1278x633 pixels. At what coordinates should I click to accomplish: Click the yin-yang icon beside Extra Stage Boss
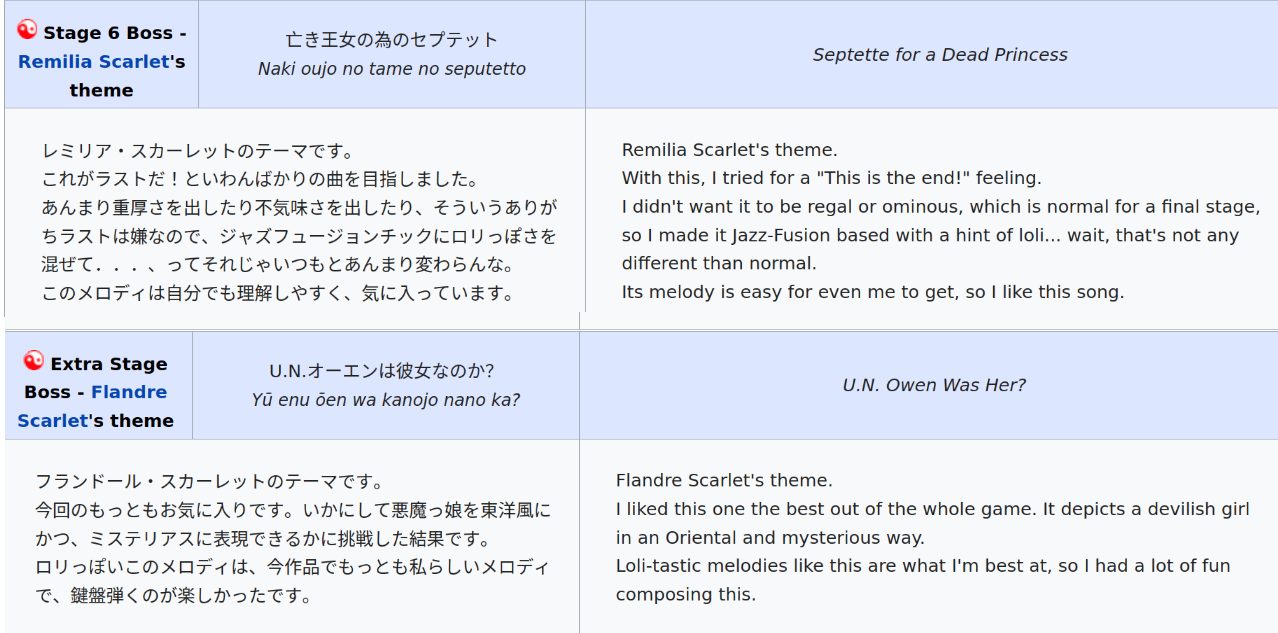34,361
